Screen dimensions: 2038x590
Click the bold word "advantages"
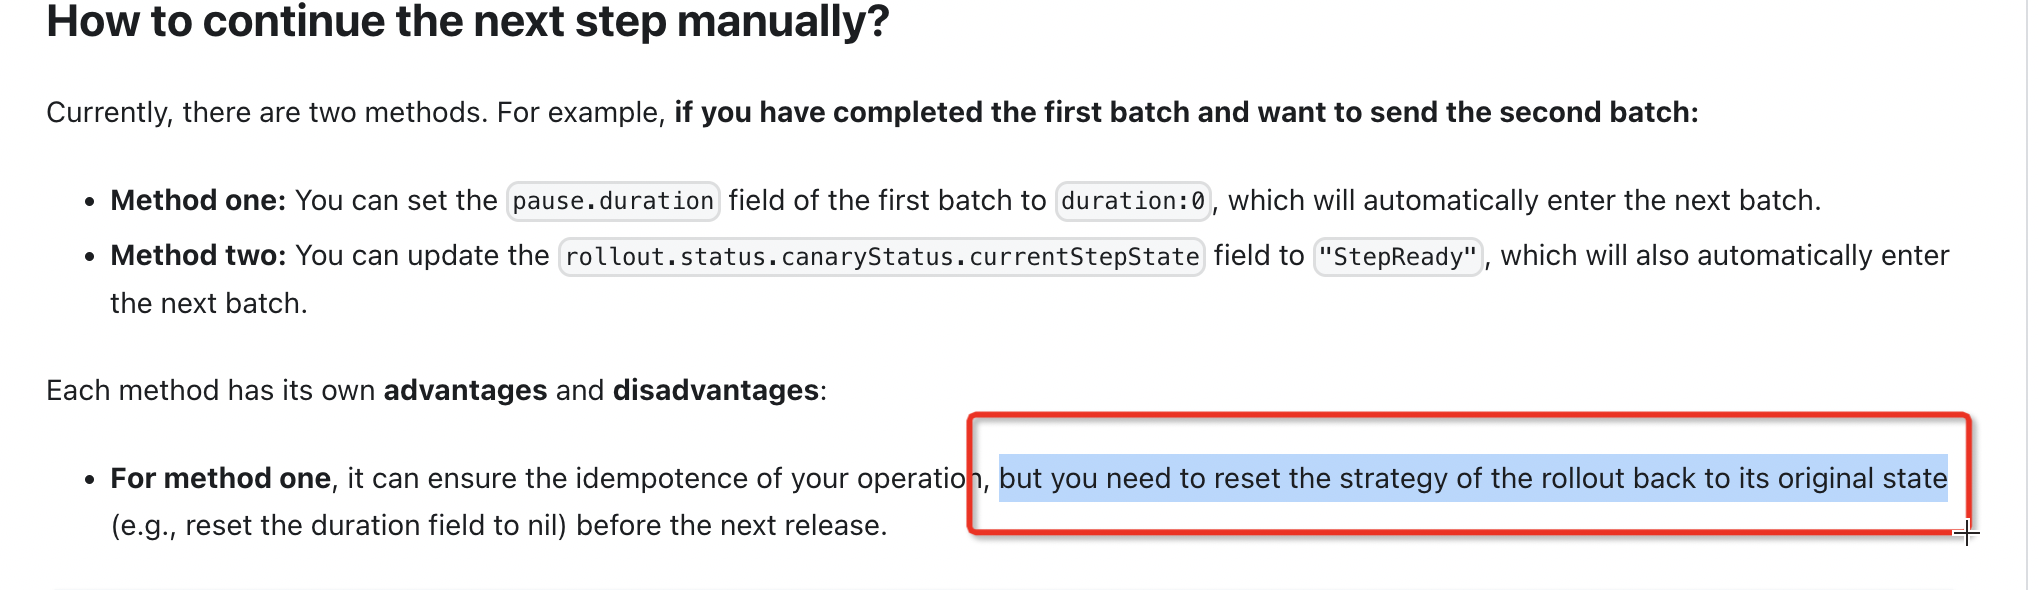(465, 390)
